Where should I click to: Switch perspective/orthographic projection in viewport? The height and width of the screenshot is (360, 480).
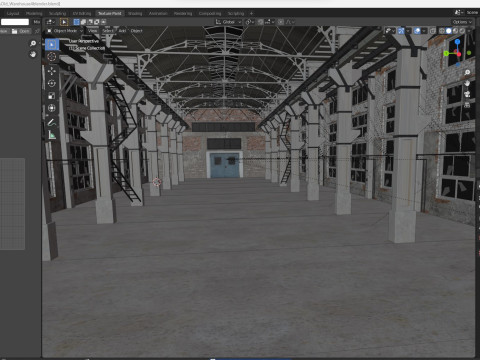(x=467, y=105)
